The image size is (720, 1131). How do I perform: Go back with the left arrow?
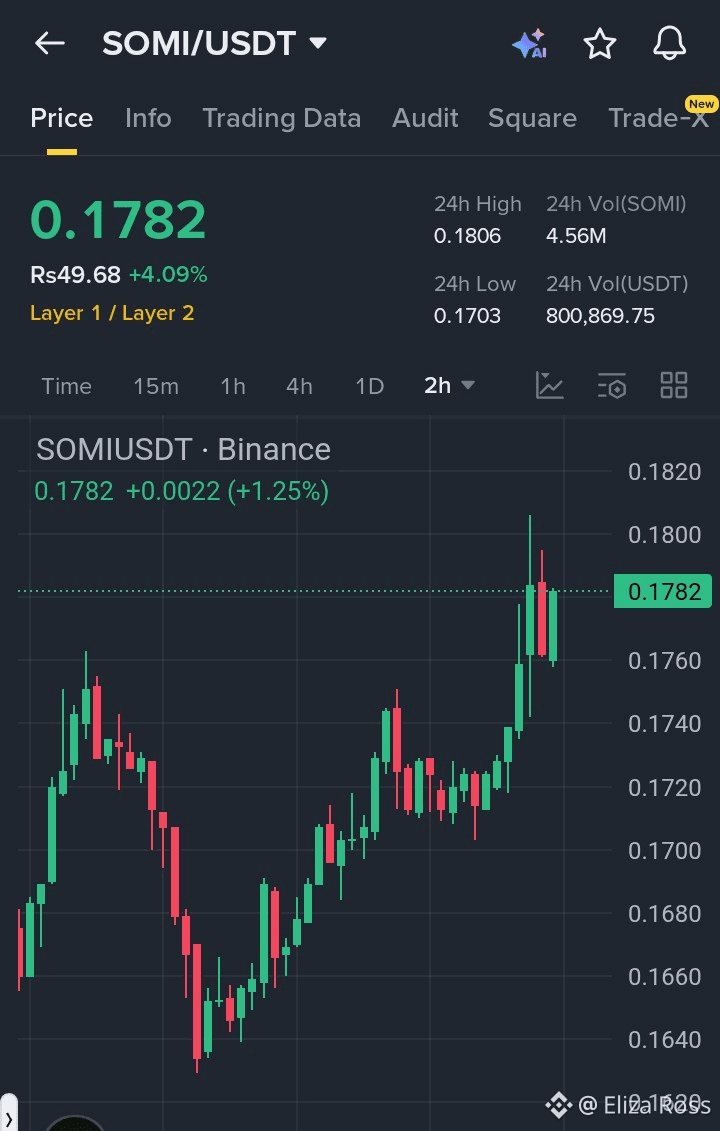50,43
